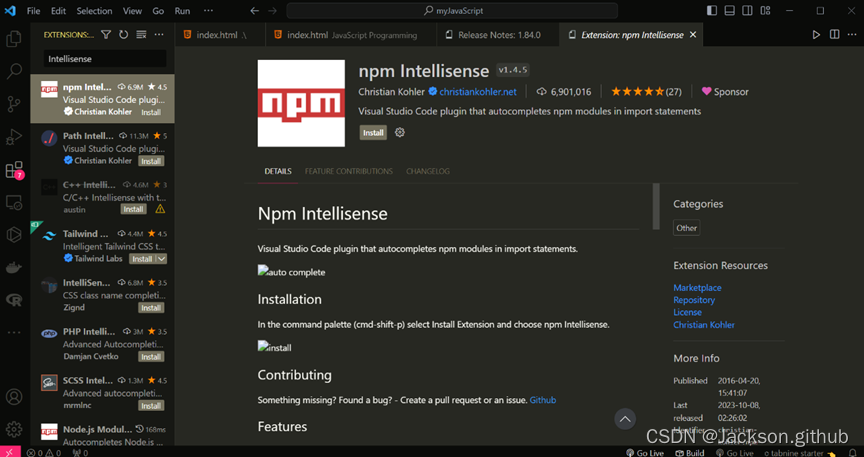Open the Remote Explorer icon in activity bar
The width and height of the screenshot is (864, 457).
(13, 202)
